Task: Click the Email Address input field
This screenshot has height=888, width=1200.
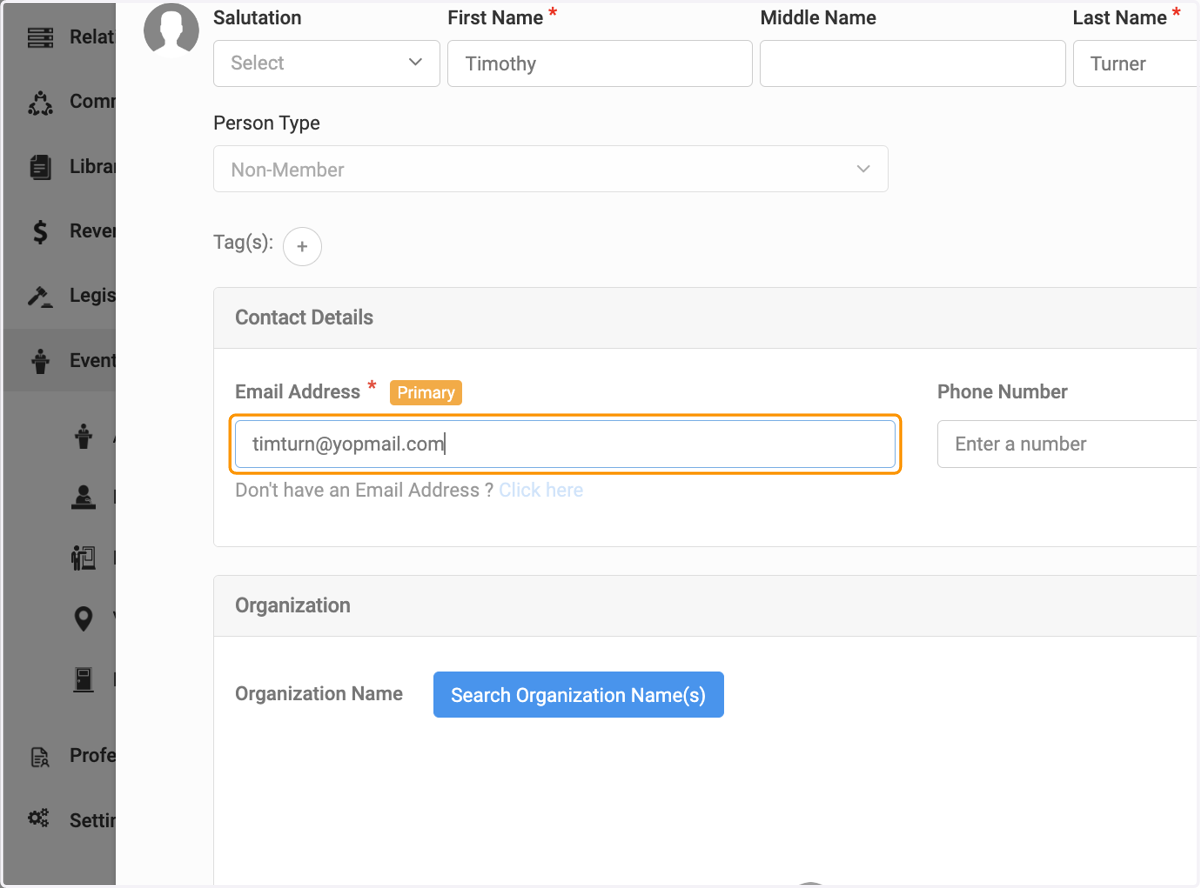Action: (x=565, y=444)
